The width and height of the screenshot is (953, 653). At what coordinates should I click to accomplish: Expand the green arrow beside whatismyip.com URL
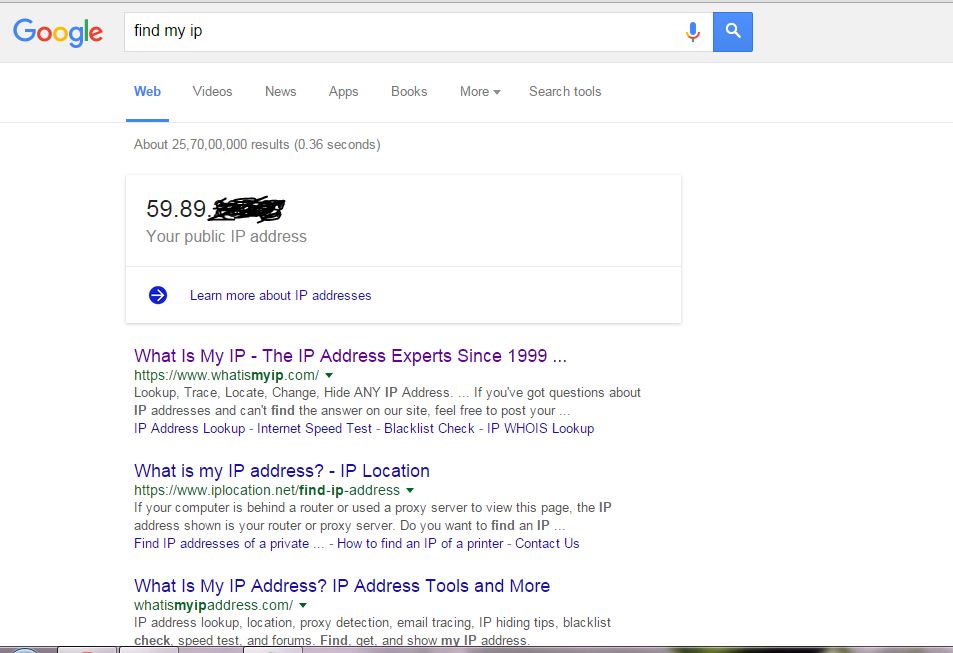pyautogui.click(x=329, y=375)
